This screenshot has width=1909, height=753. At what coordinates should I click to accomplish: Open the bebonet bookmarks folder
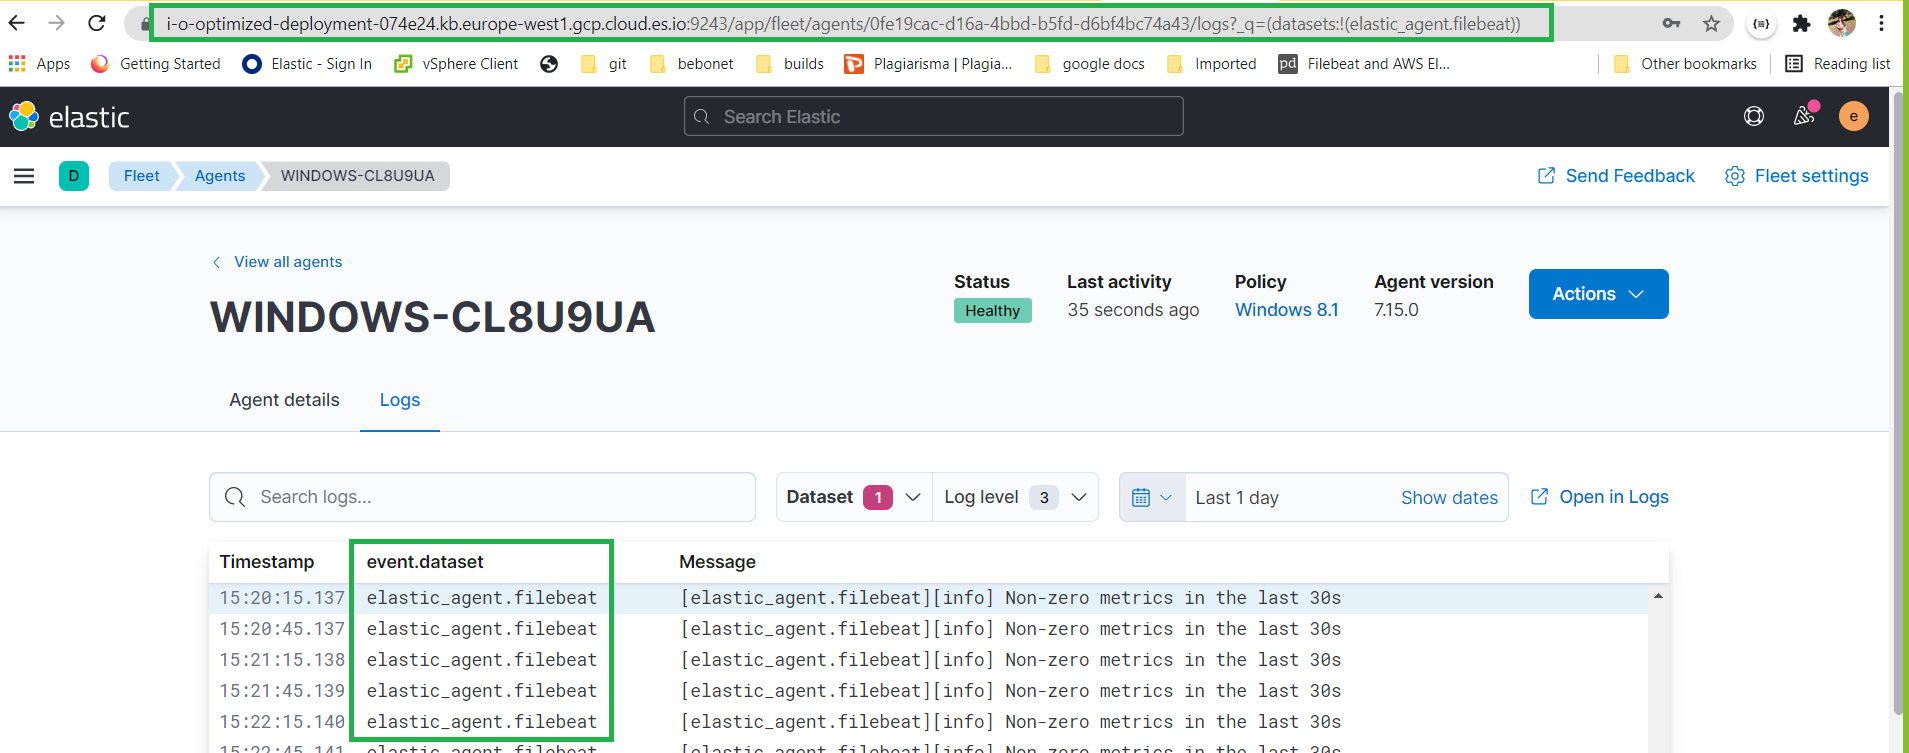(x=692, y=64)
